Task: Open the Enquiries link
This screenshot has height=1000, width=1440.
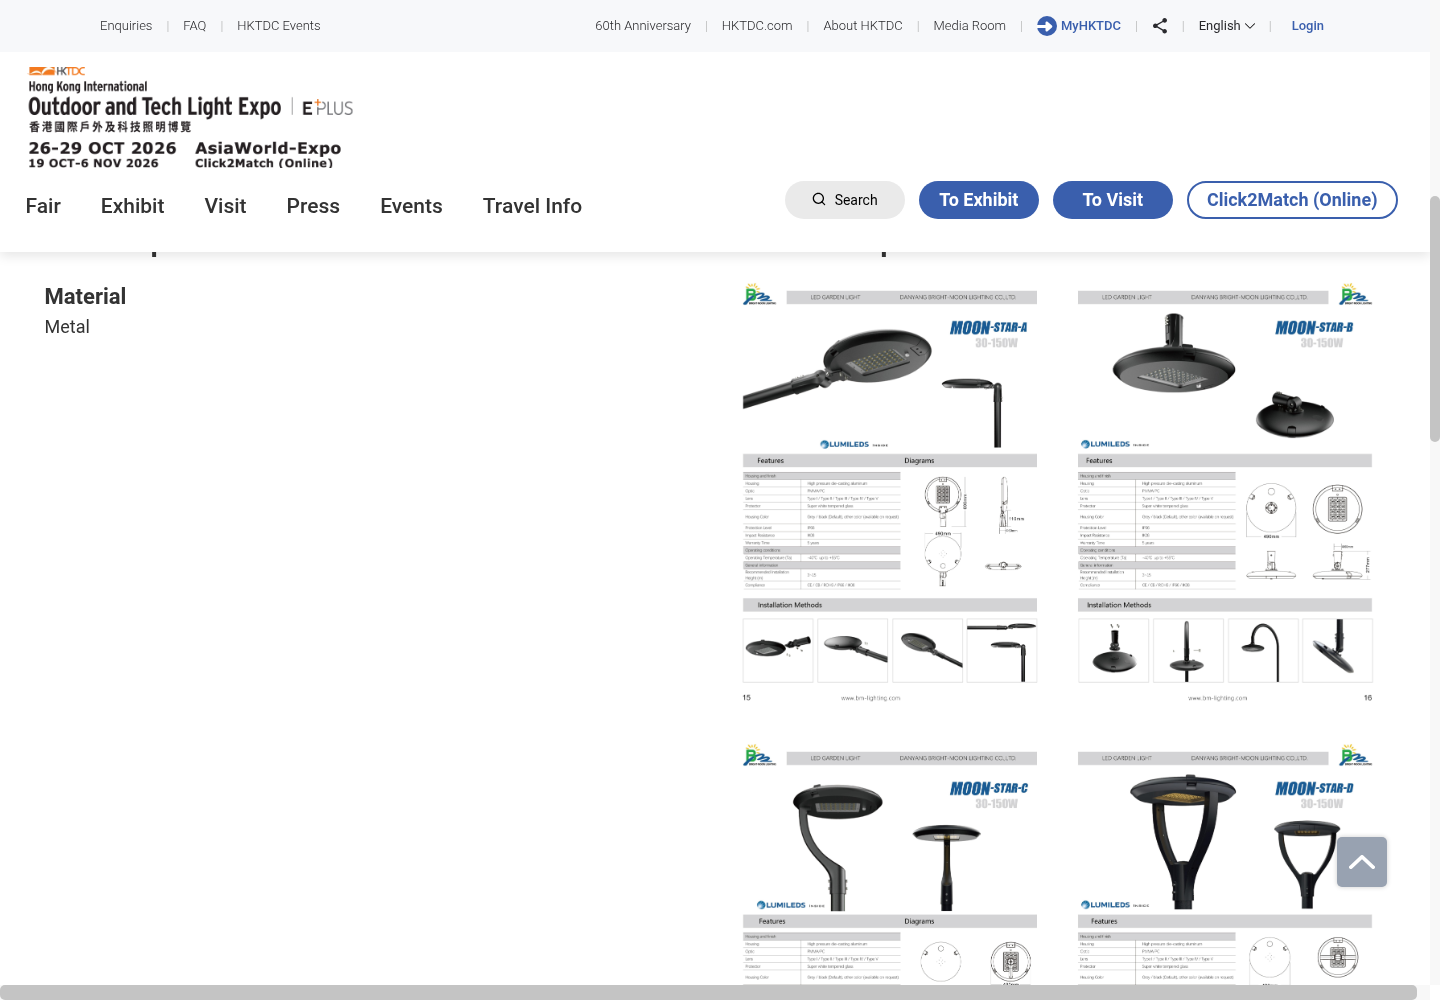Action: coord(126,26)
